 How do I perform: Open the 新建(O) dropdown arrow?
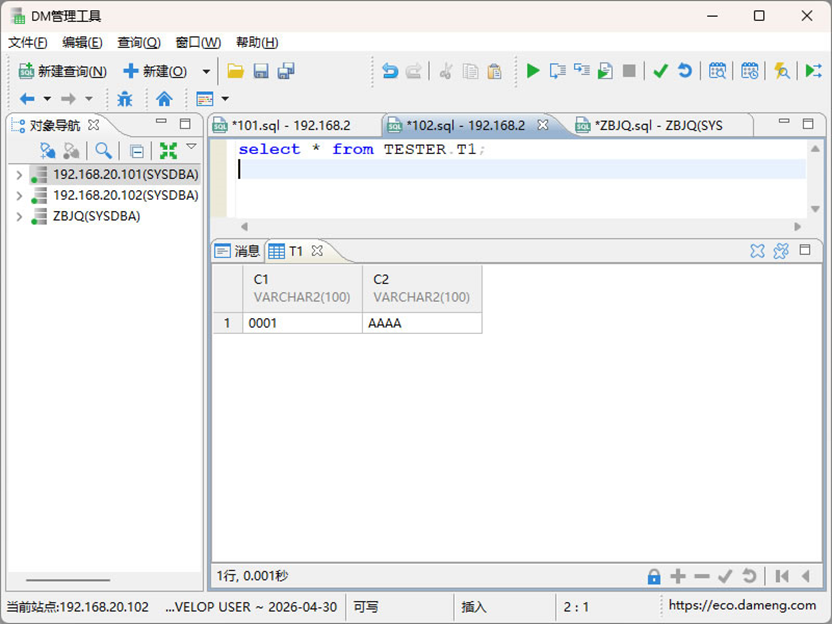206,71
